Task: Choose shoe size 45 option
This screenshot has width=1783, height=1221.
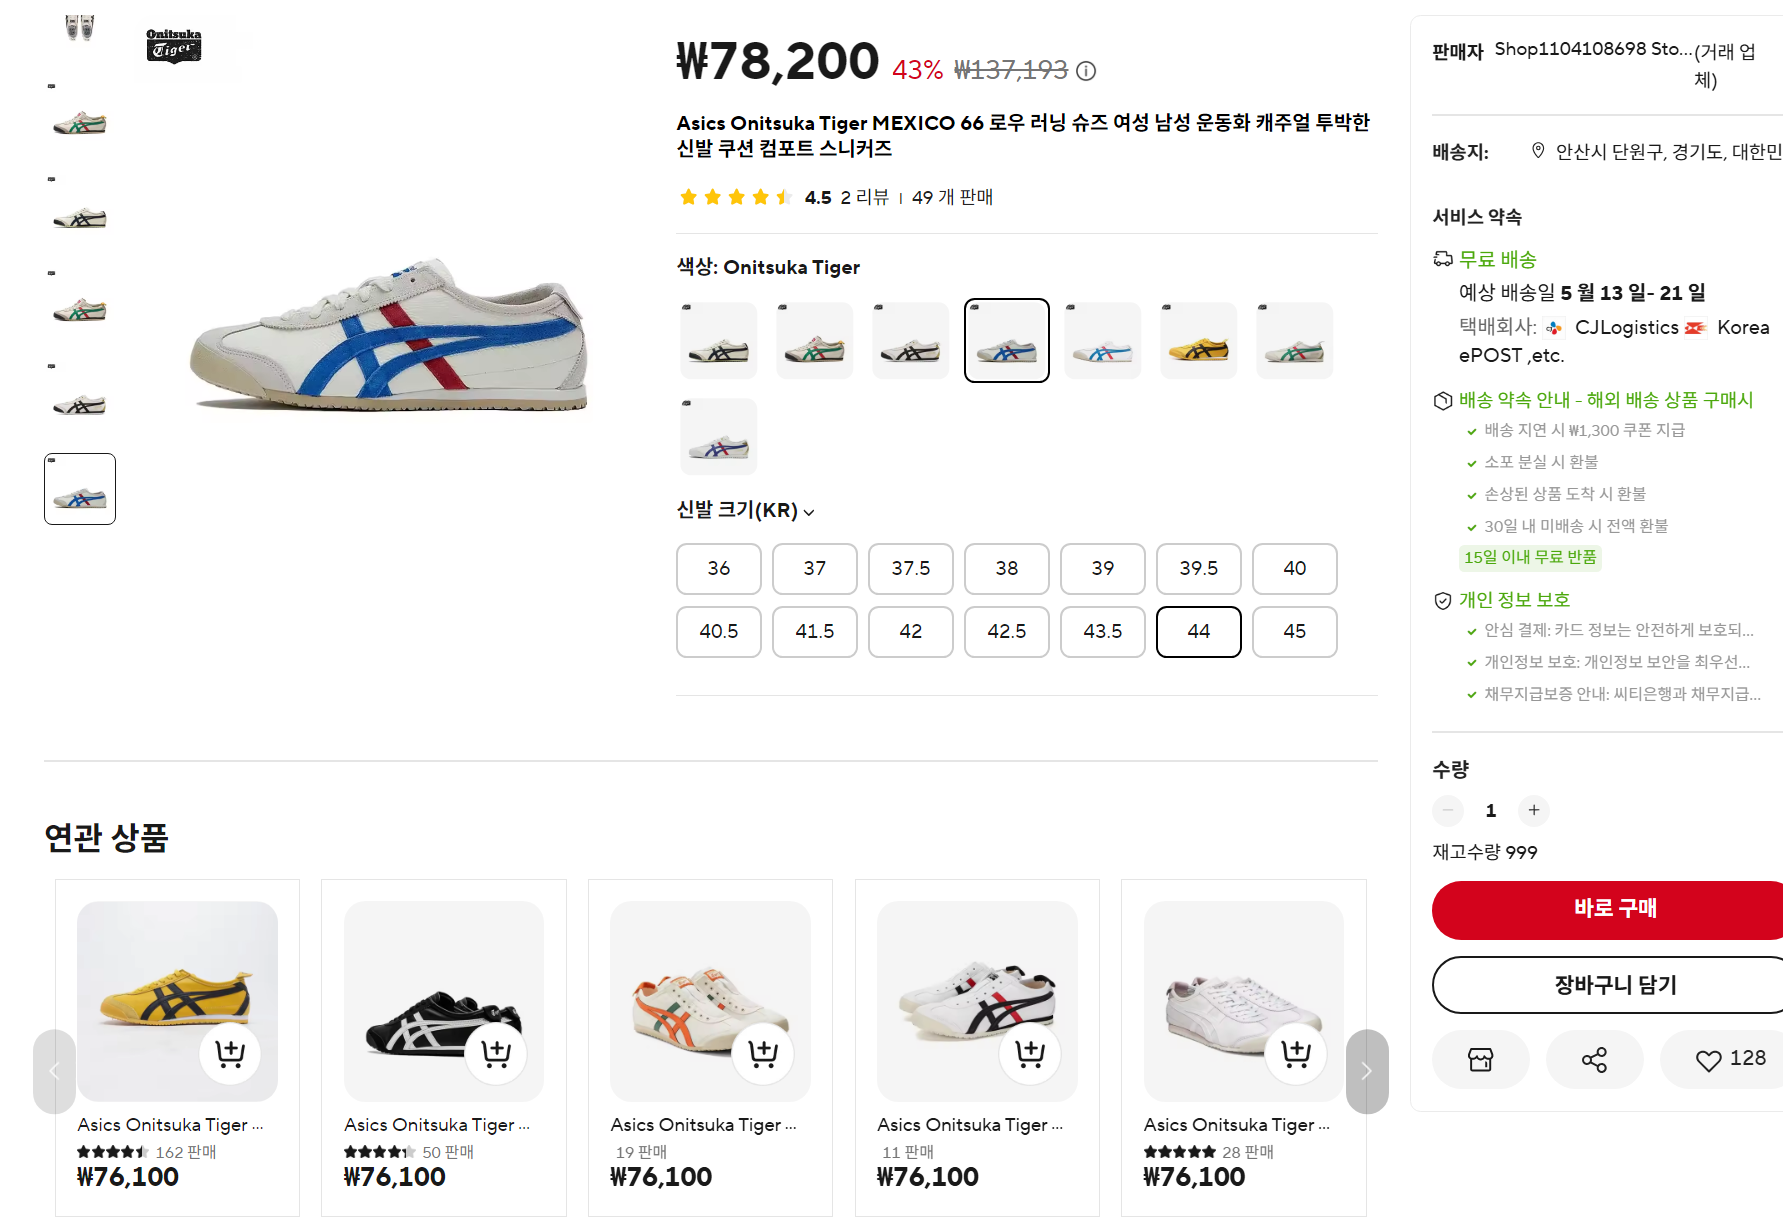Action: point(1295,631)
